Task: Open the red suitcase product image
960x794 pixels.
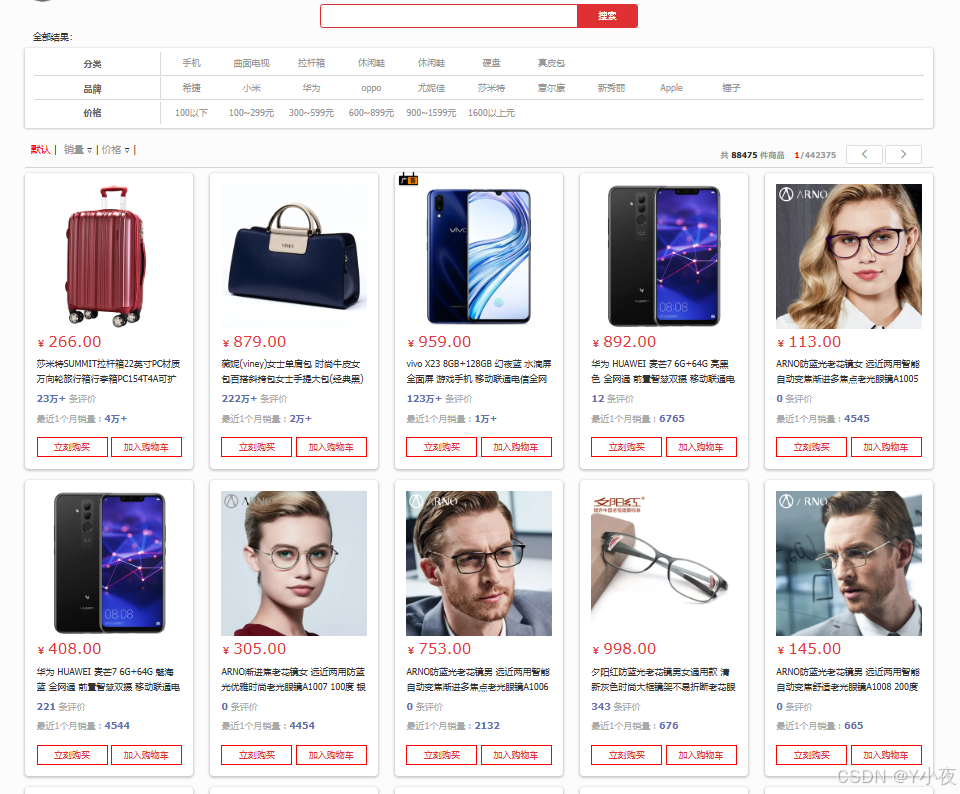Action: 109,256
